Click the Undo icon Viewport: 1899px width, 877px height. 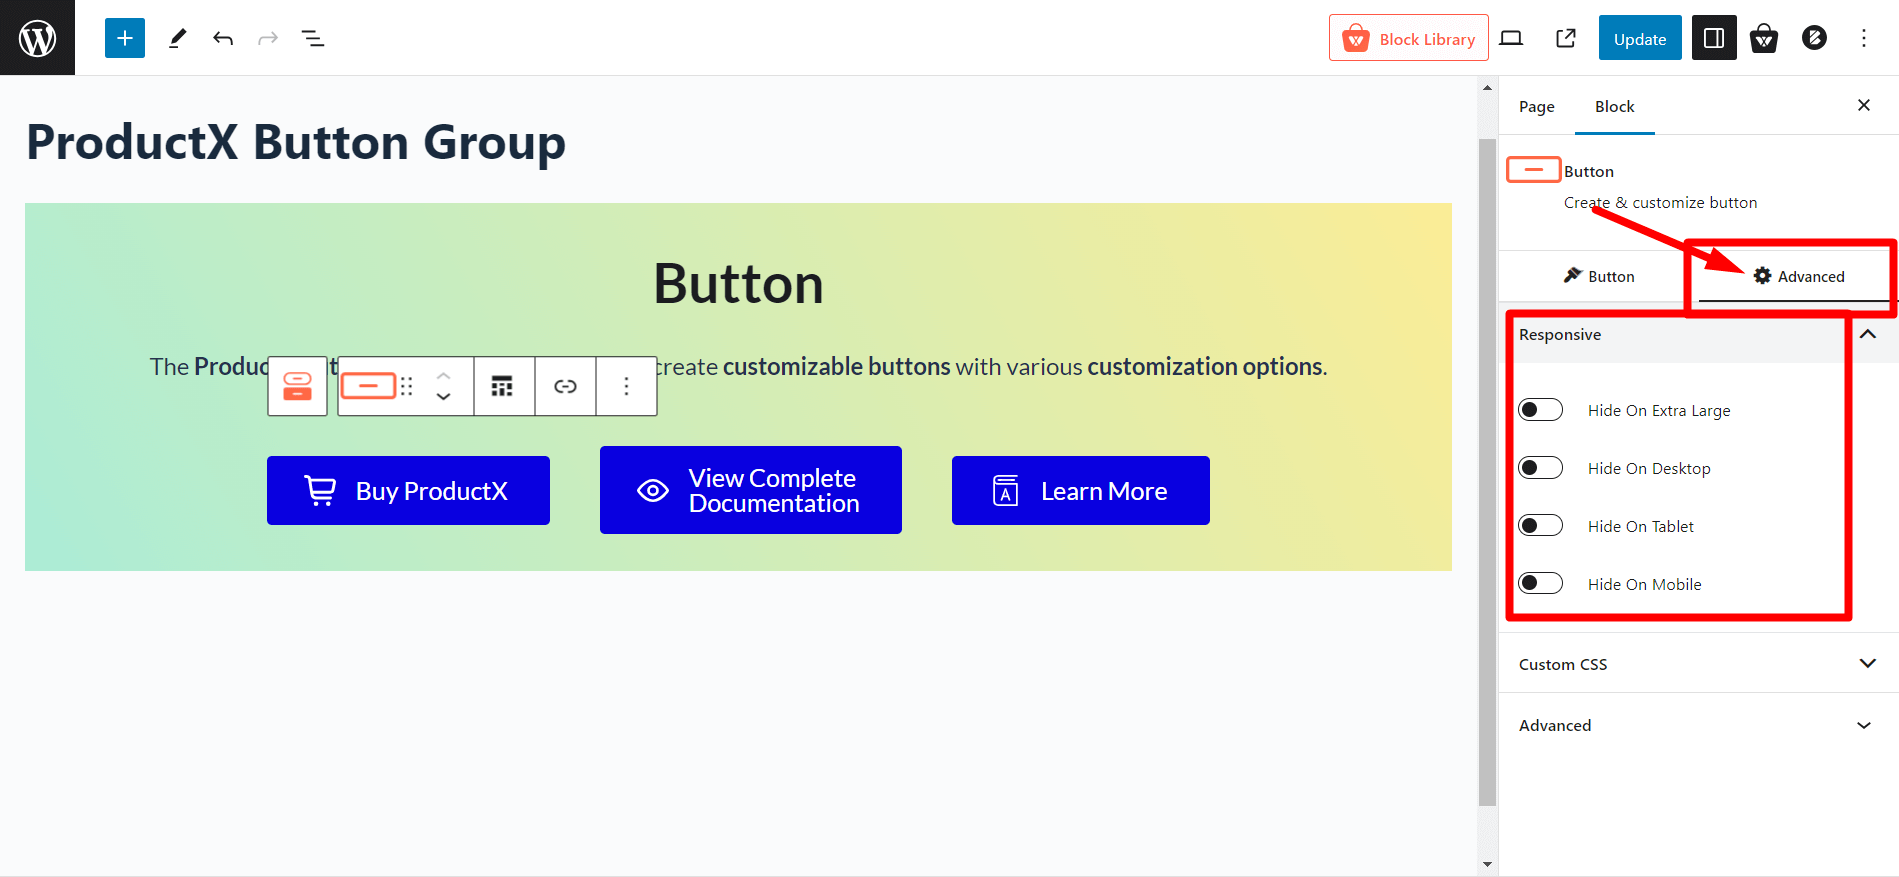pyautogui.click(x=223, y=37)
